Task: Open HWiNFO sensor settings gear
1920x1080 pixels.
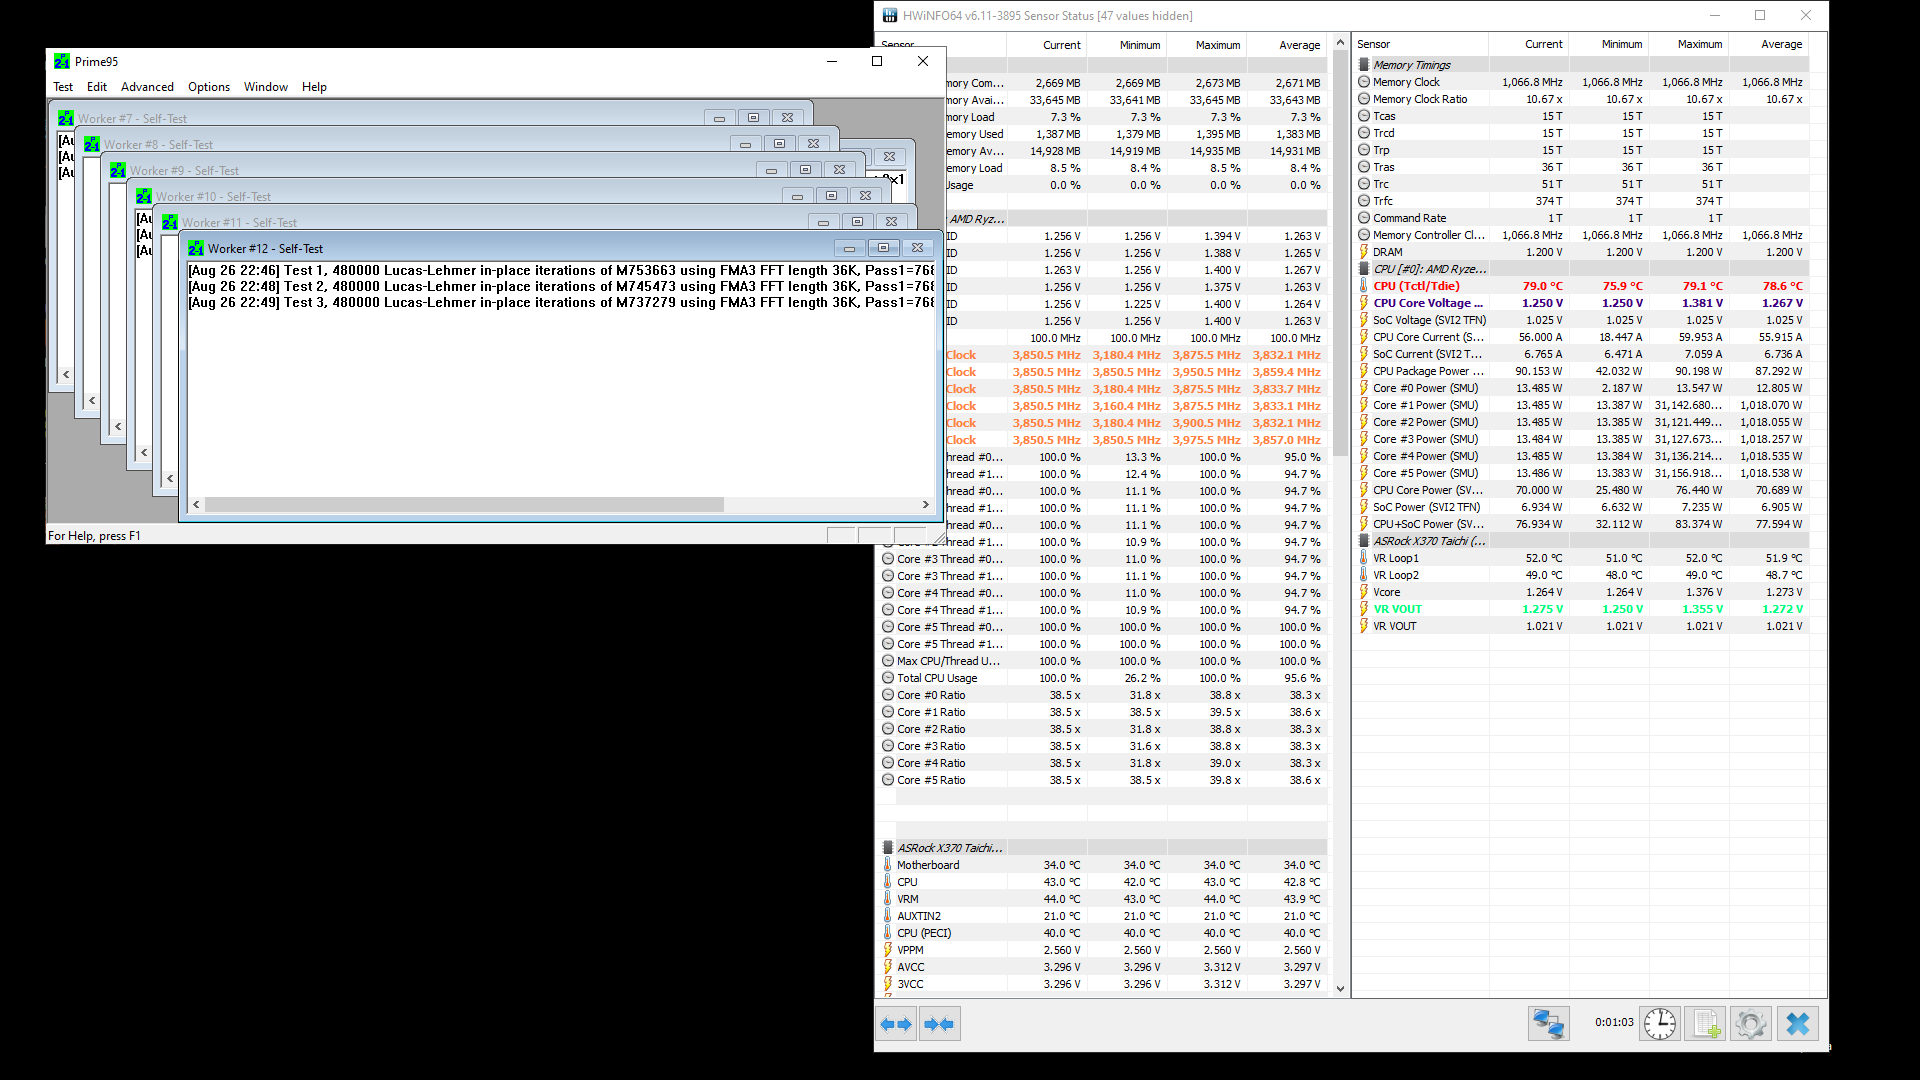Action: [x=1751, y=1024]
